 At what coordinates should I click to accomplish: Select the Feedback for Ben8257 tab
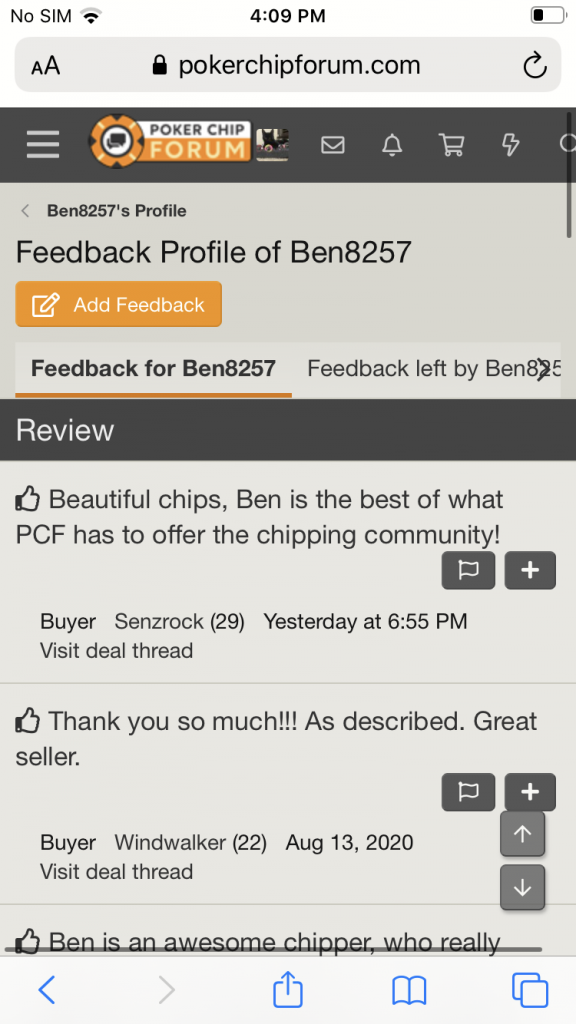pyautogui.click(x=153, y=369)
